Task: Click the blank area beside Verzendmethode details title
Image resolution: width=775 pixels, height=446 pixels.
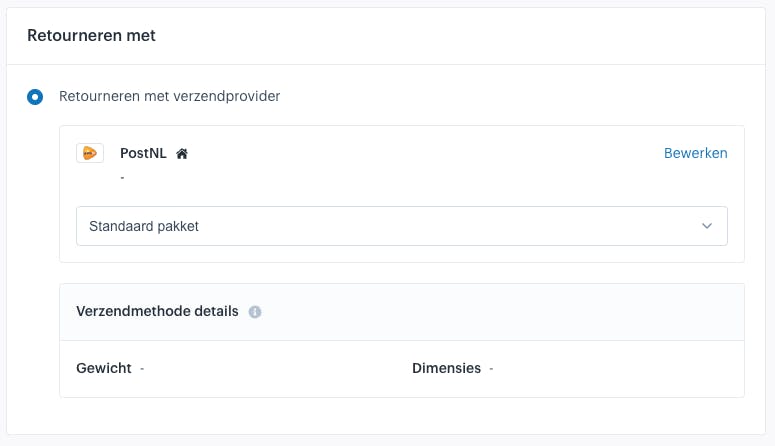Action: point(494,312)
